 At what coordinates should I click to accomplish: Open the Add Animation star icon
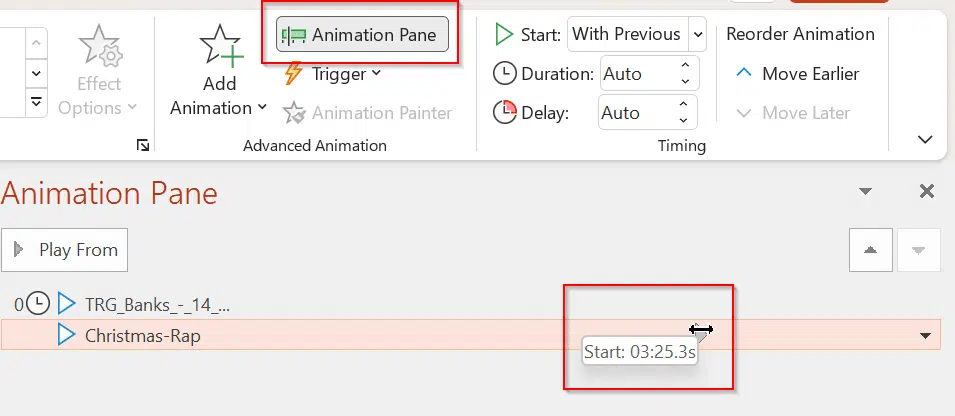pos(220,46)
